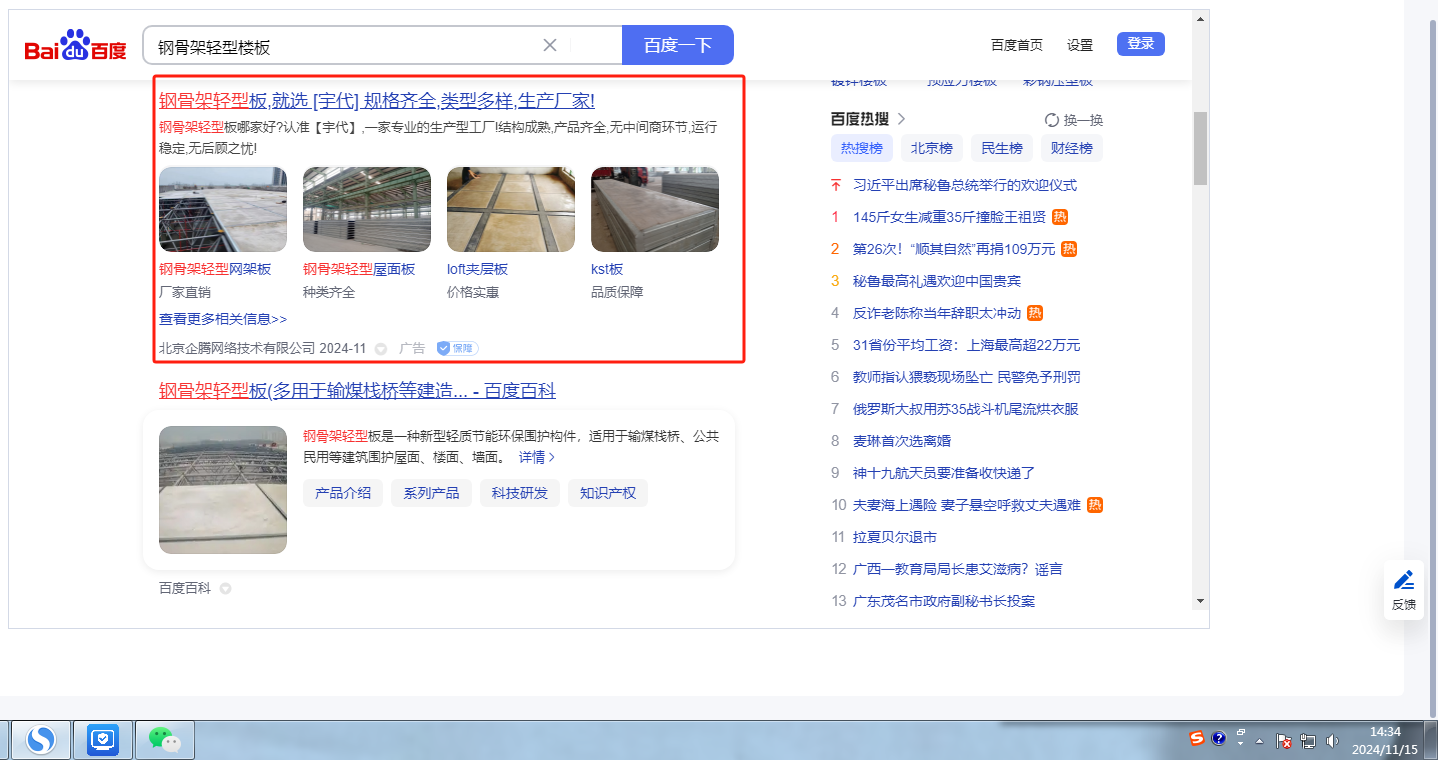Image resolution: width=1438 pixels, height=760 pixels.
Task: Open the ad title 钢骨架轻型板,就选[宇代]
Action: (x=377, y=101)
